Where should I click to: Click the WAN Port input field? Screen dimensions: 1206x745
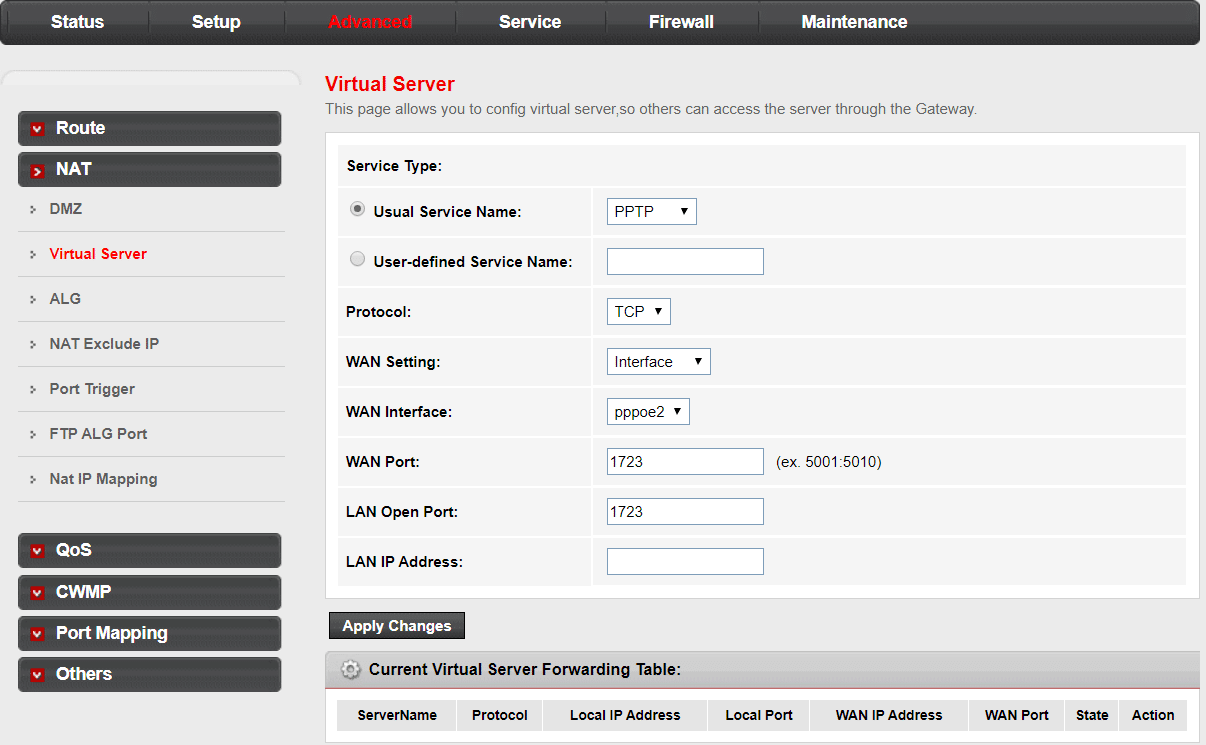685,462
